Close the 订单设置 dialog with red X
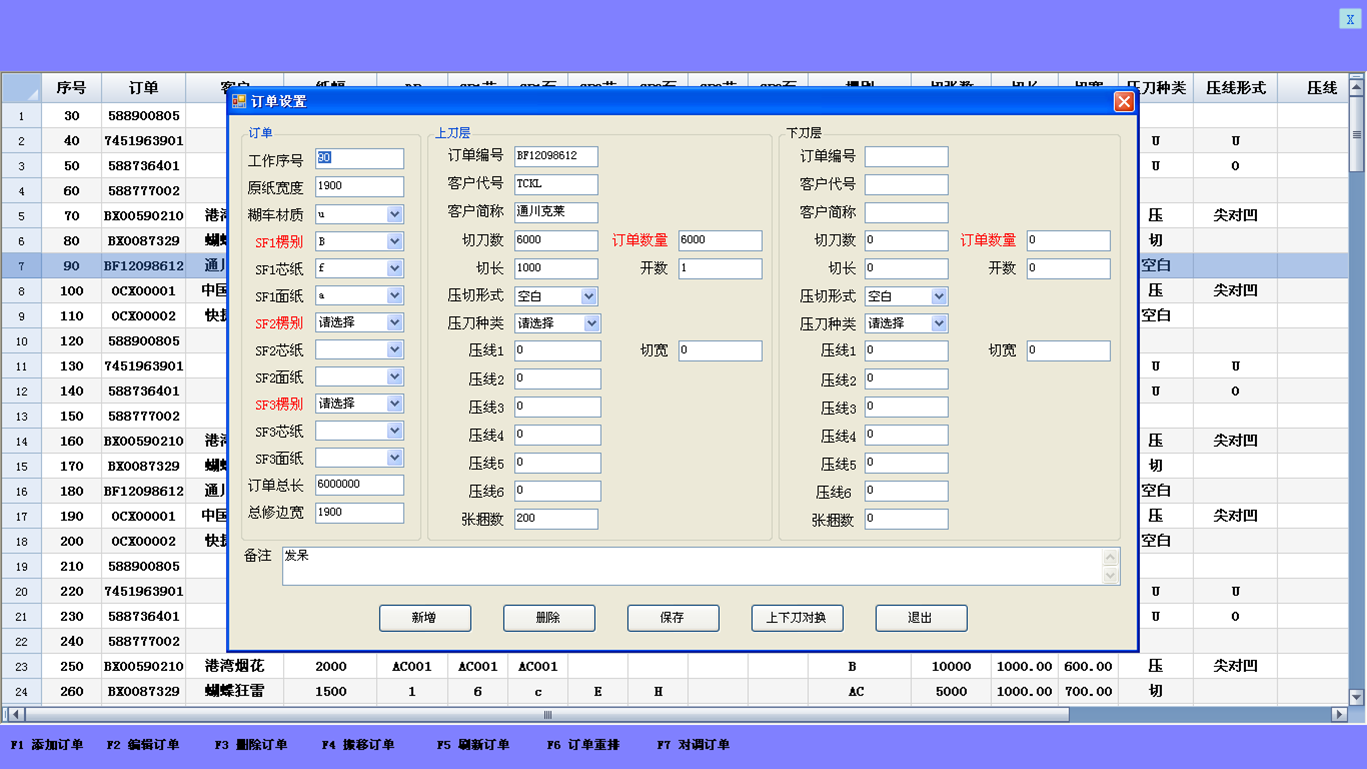The width and height of the screenshot is (1367, 769). 1124,102
